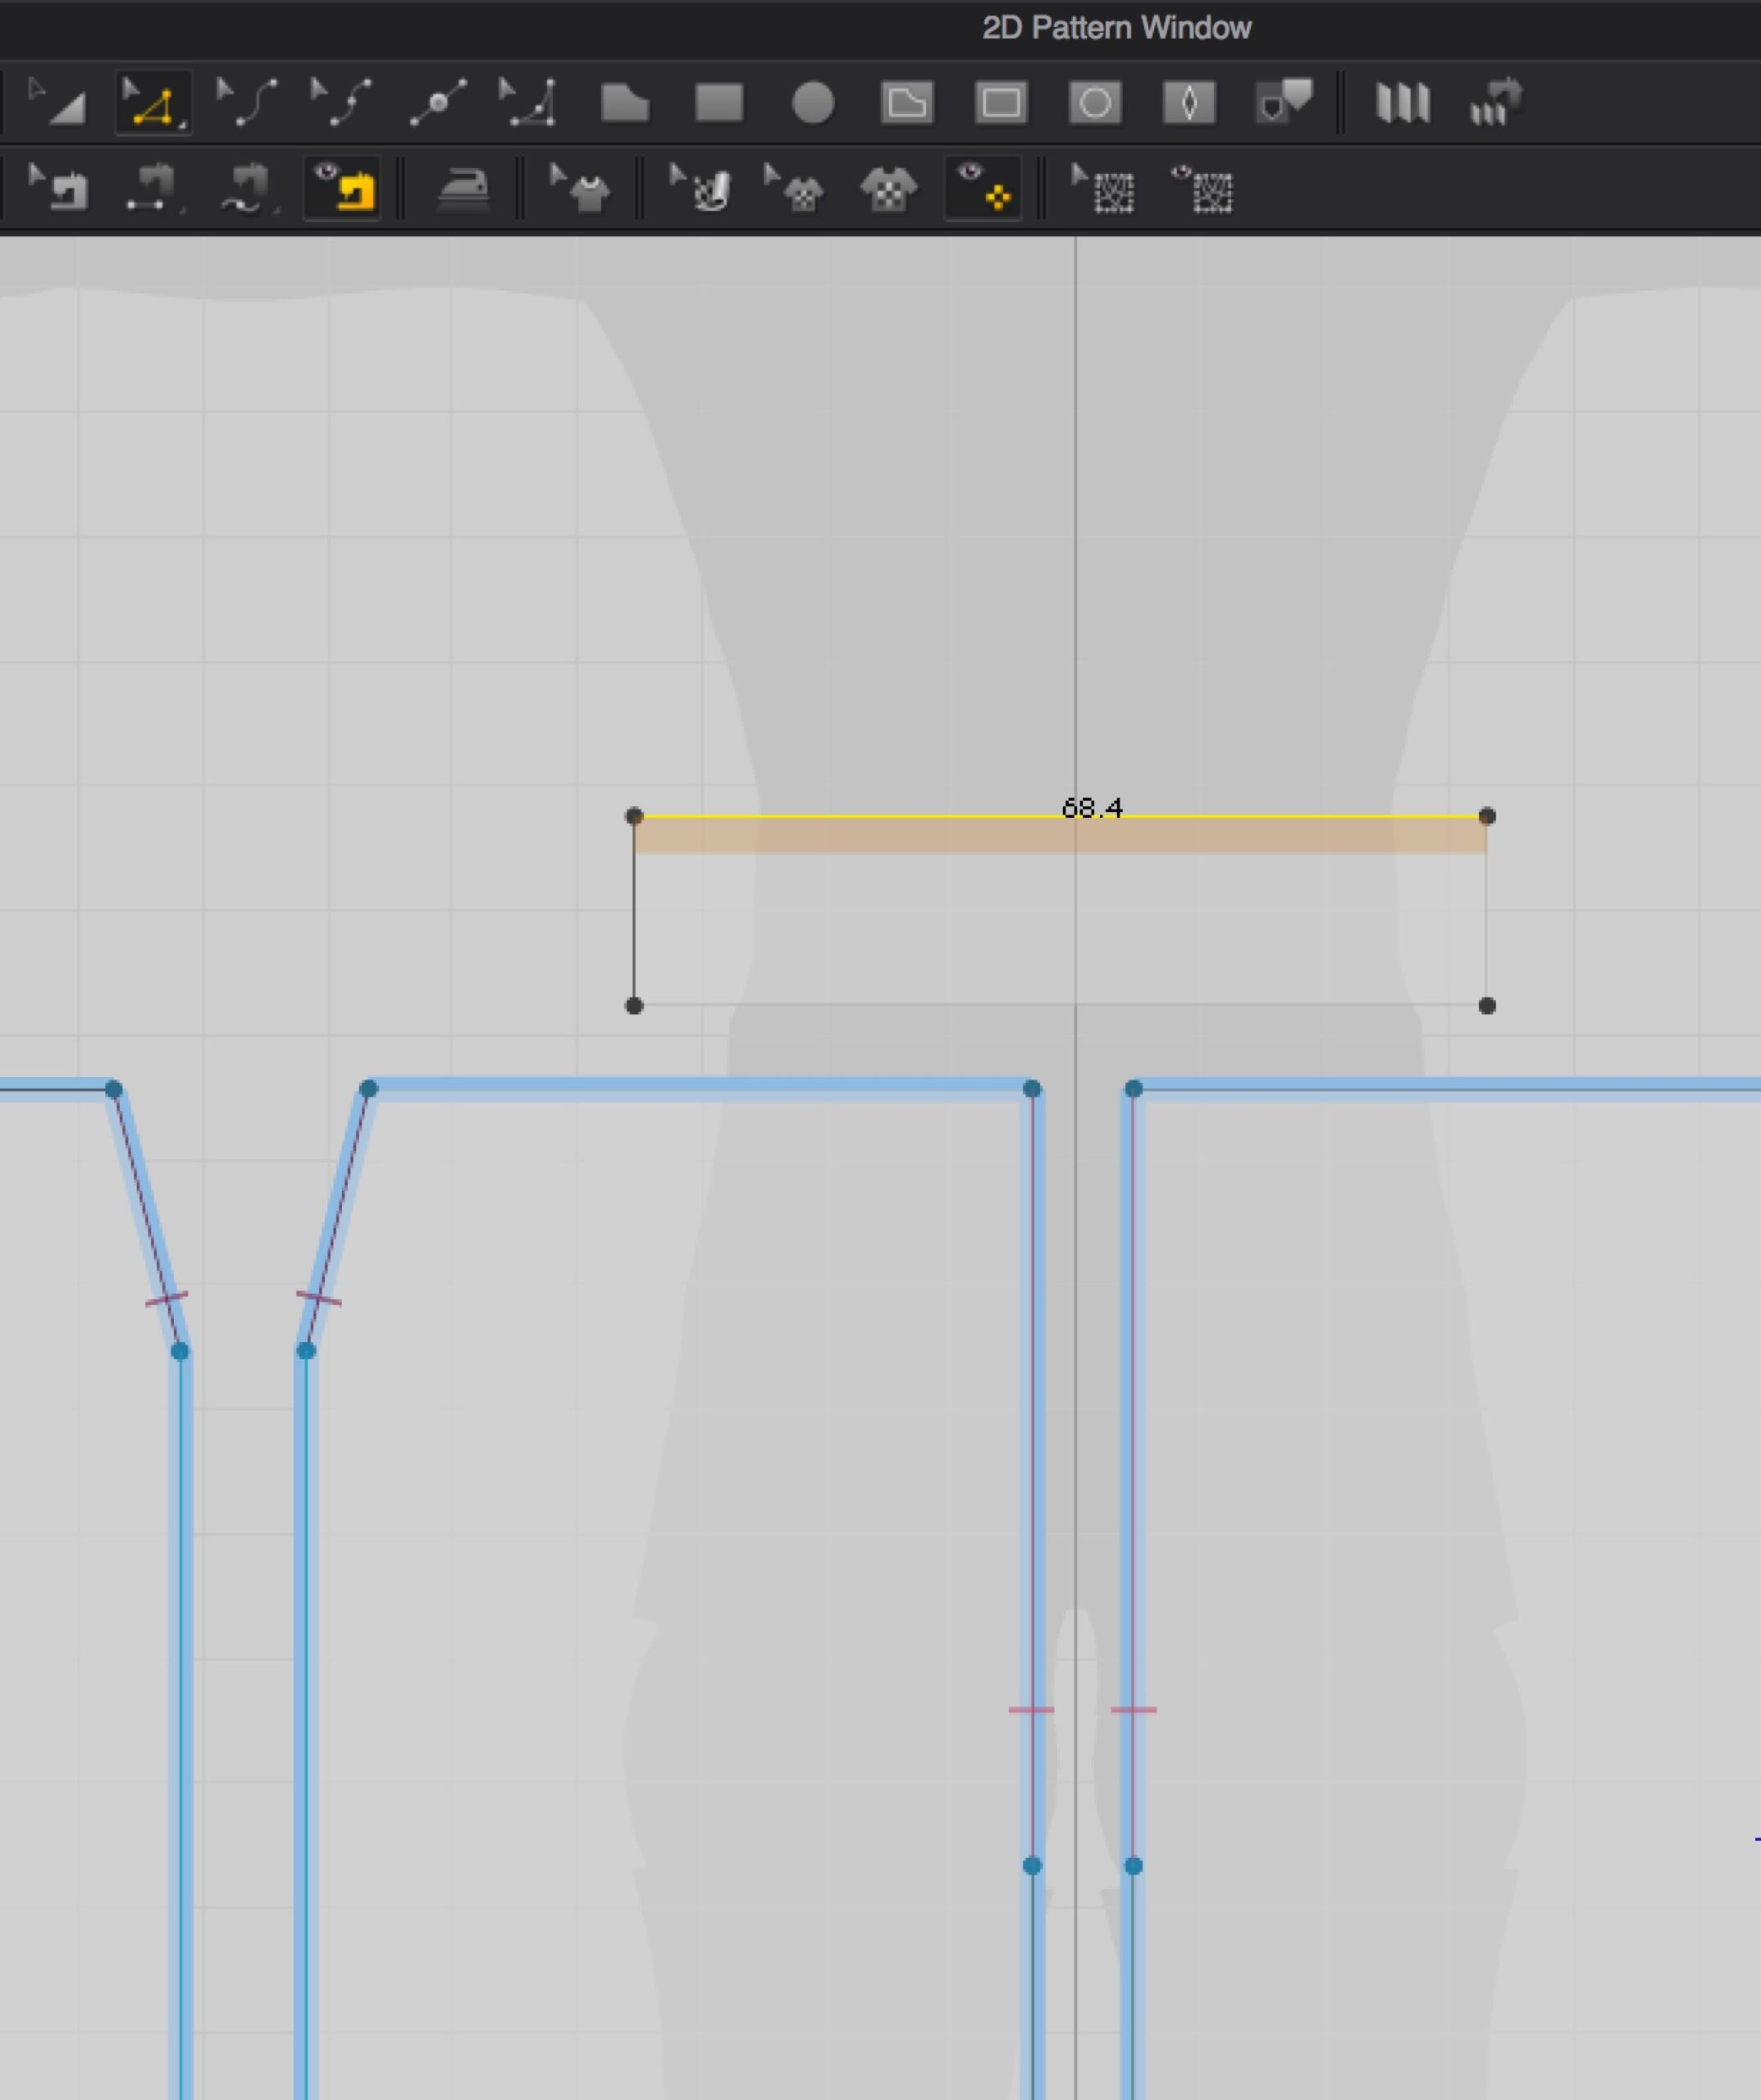This screenshot has height=2100, width=1761.
Task: Select the Internal Rectangle outline tool
Action: (x=1001, y=103)
